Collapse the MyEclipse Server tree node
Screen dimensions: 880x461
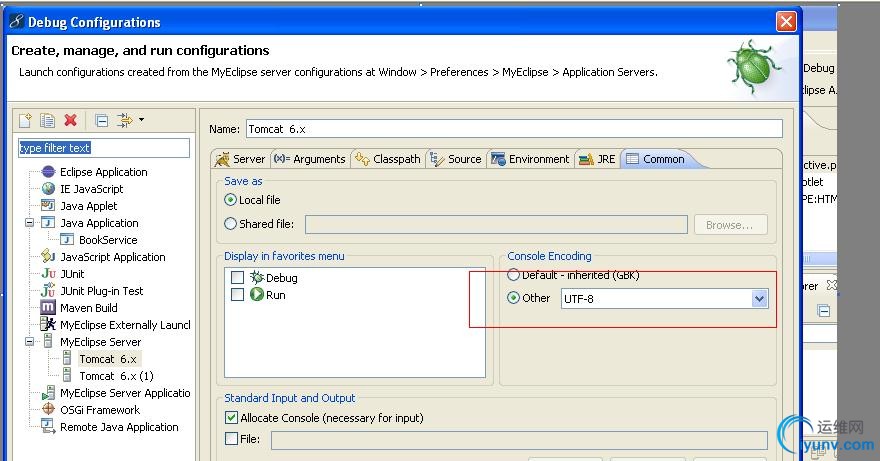point(30,341)
